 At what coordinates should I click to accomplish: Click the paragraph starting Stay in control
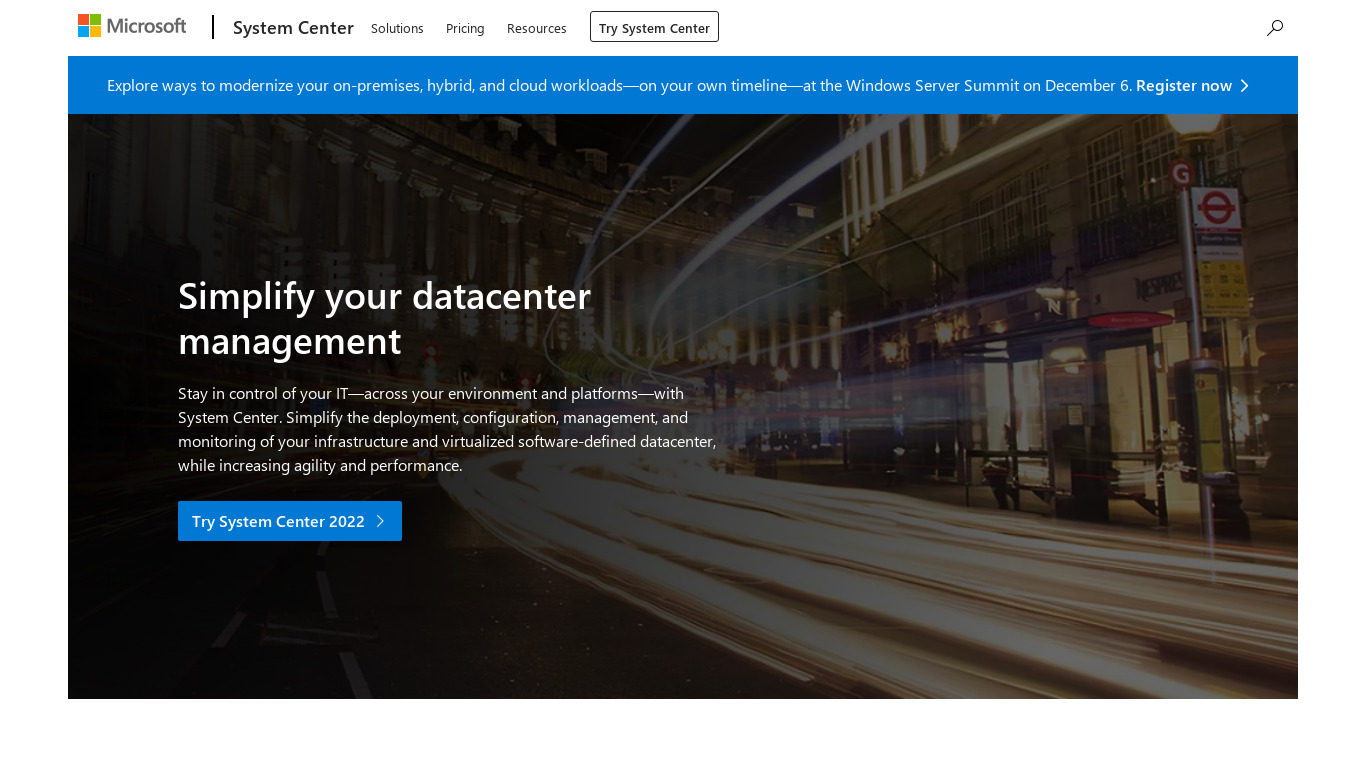click(447, 429)
